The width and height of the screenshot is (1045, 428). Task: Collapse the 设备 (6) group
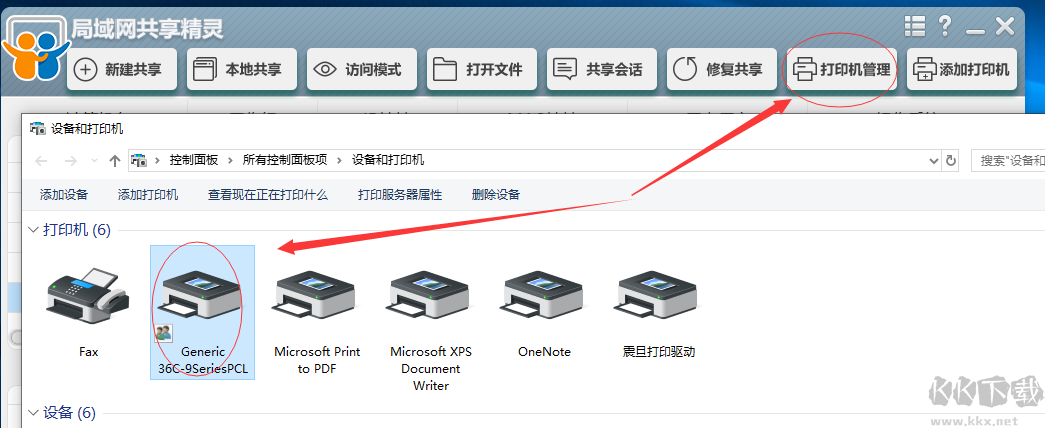point(33,413)
